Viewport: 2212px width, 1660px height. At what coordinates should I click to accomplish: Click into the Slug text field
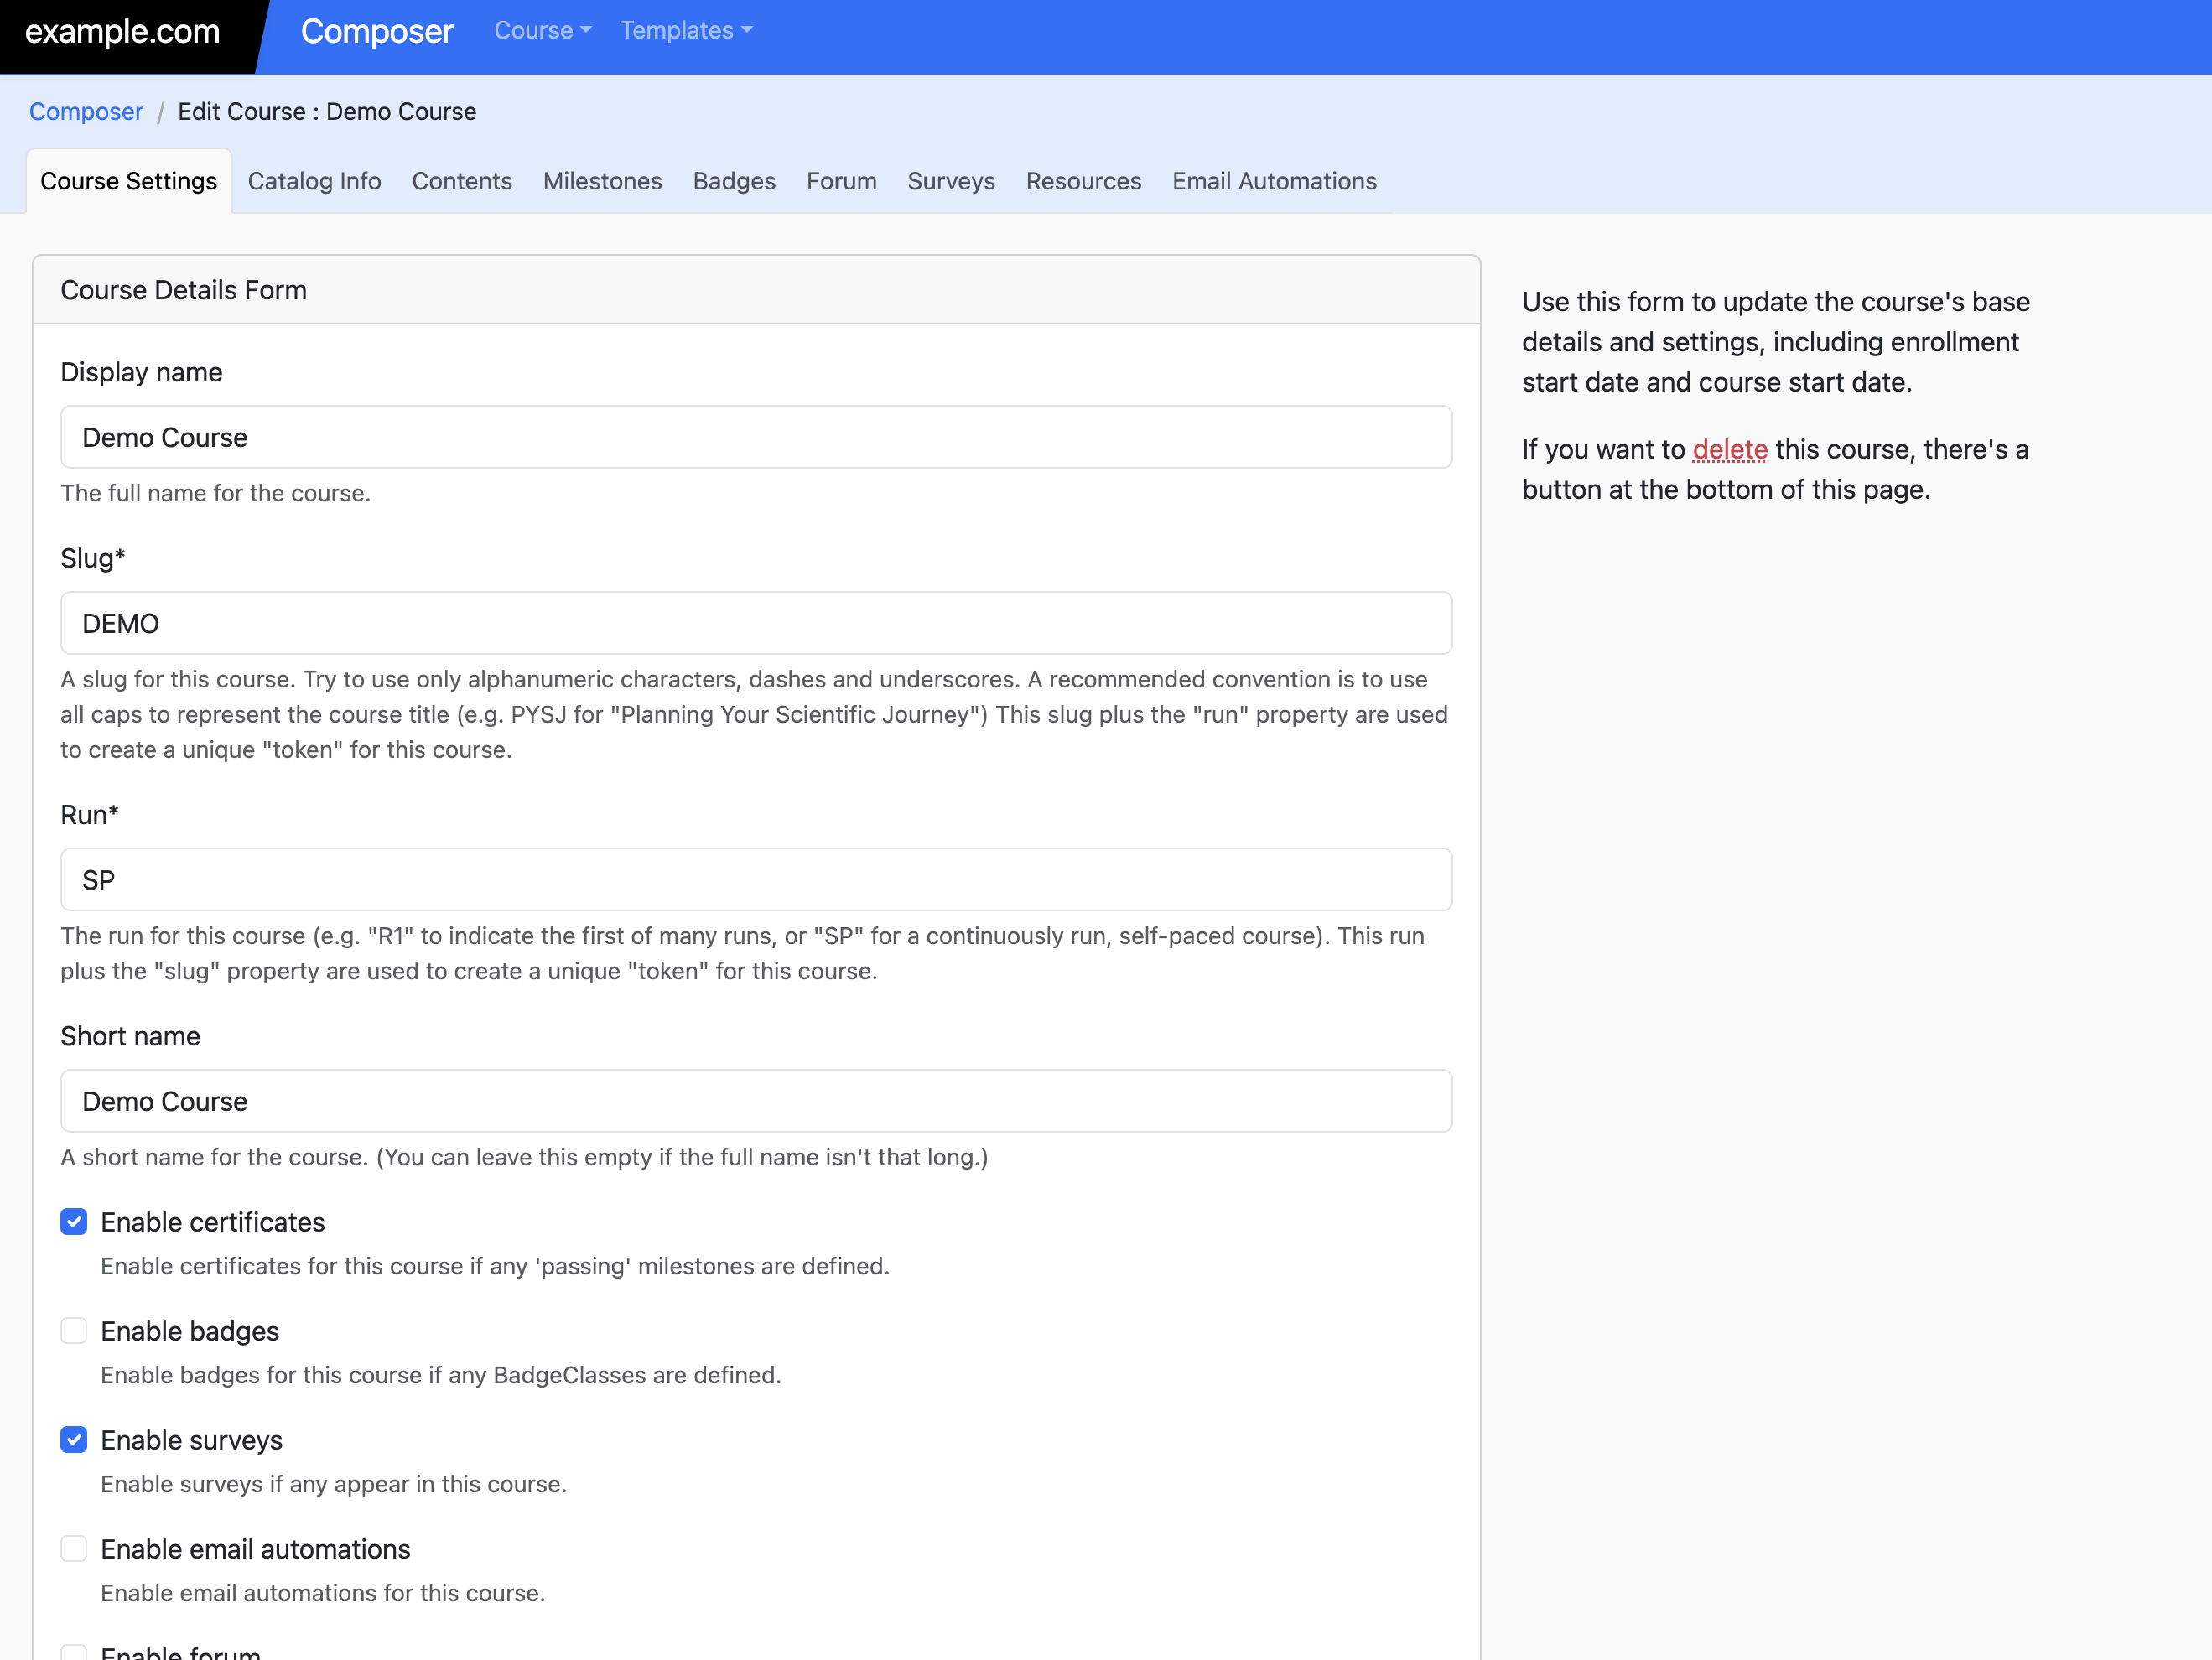pos(755,623)
